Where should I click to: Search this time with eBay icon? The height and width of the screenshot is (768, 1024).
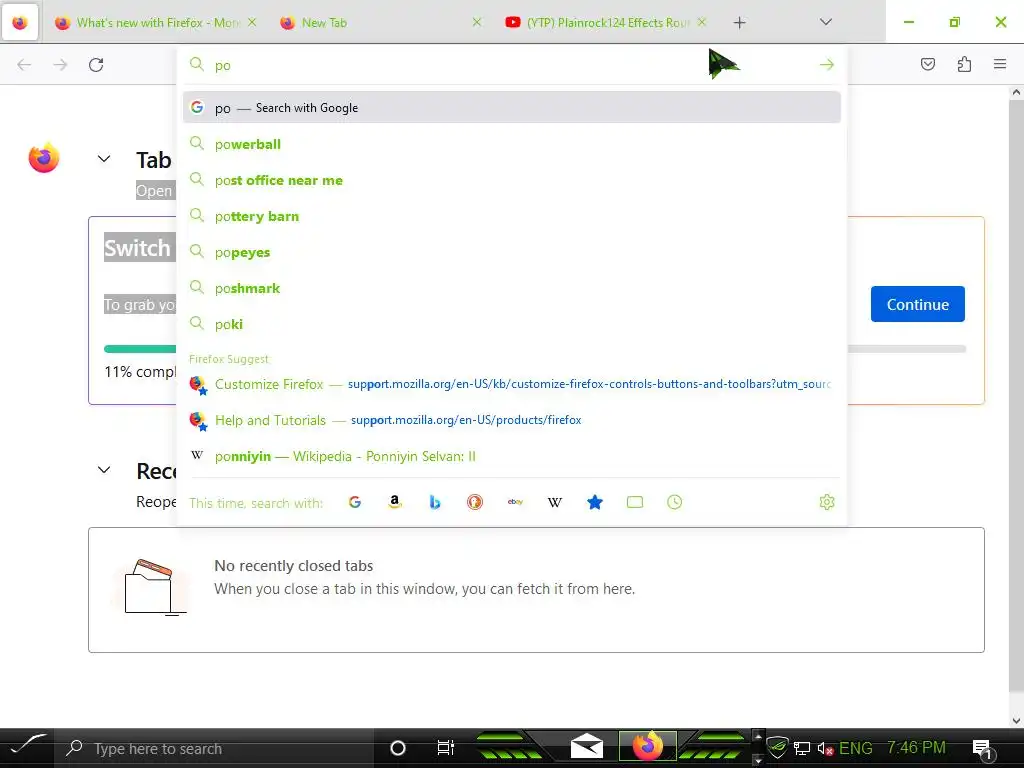(x=515, y=502)
